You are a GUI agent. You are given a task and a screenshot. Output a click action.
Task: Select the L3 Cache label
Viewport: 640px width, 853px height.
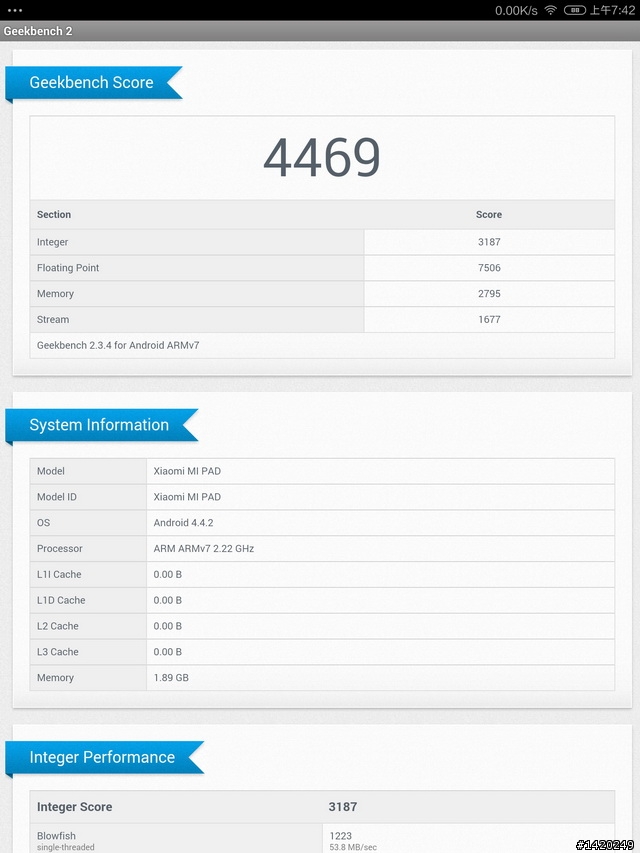(x=58, y=652)
